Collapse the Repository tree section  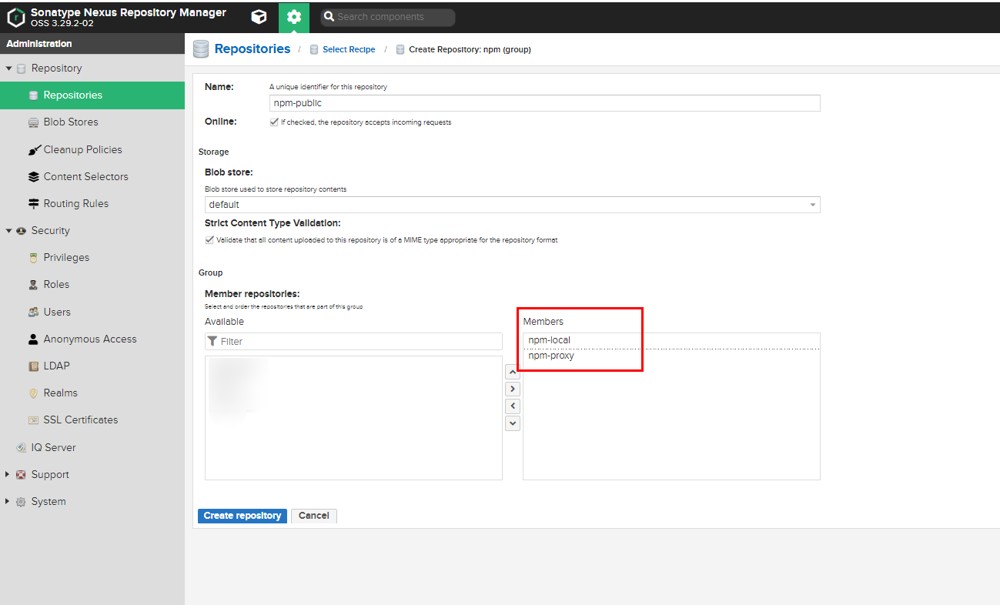point(8,68)
